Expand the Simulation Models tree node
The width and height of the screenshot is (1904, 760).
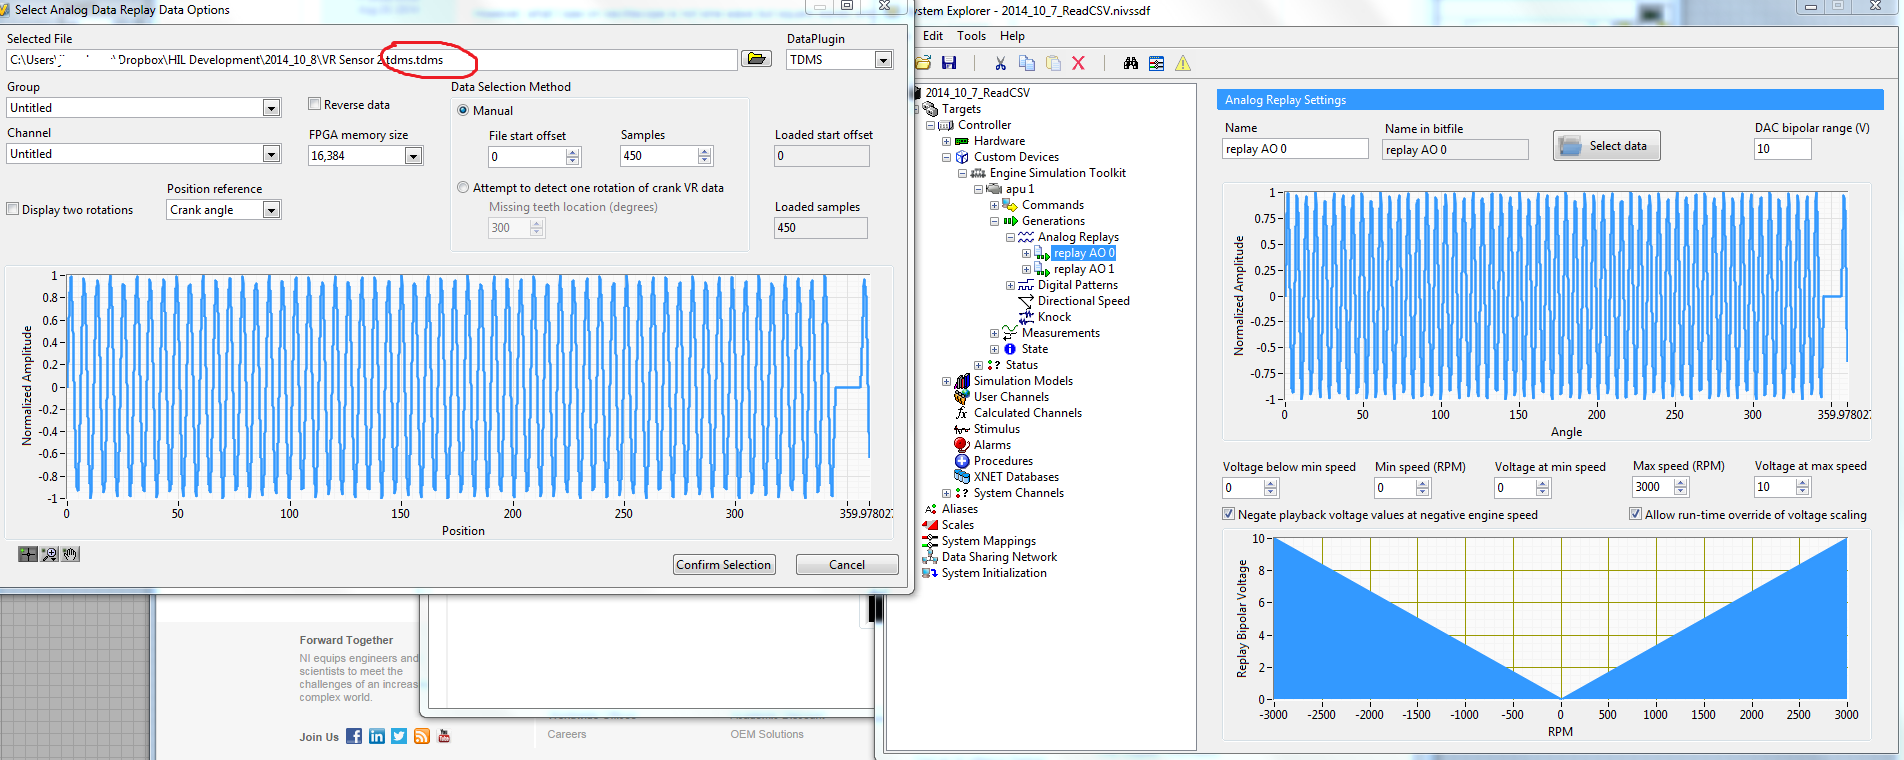tap(946, 381)
